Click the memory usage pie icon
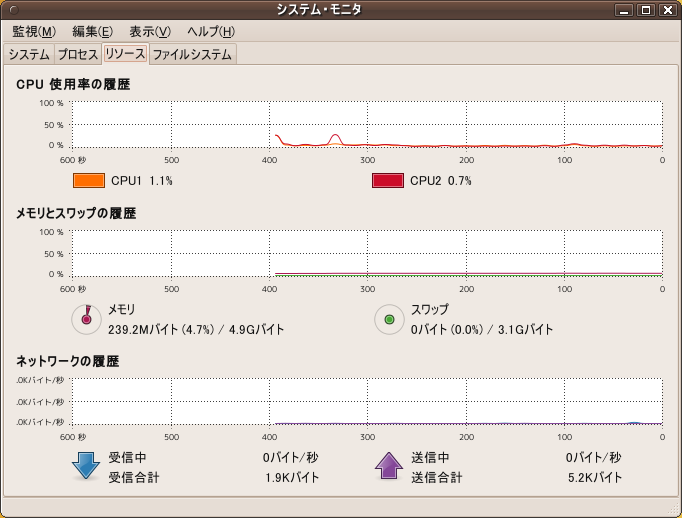This screenshot has height=518, width=682. pos(86,319)
